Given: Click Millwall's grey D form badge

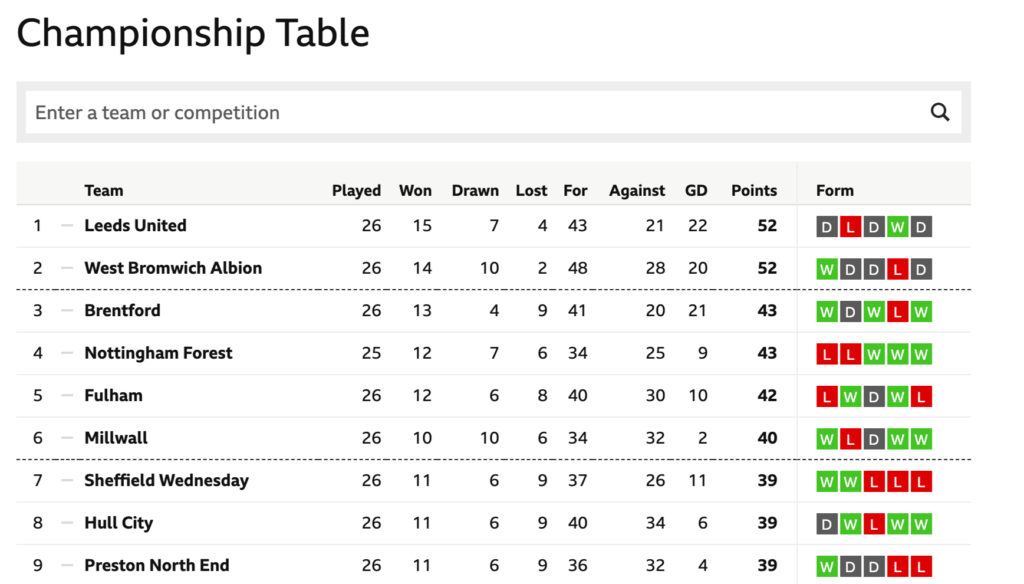Looking at the screenshot, I should tap(874, 439).
